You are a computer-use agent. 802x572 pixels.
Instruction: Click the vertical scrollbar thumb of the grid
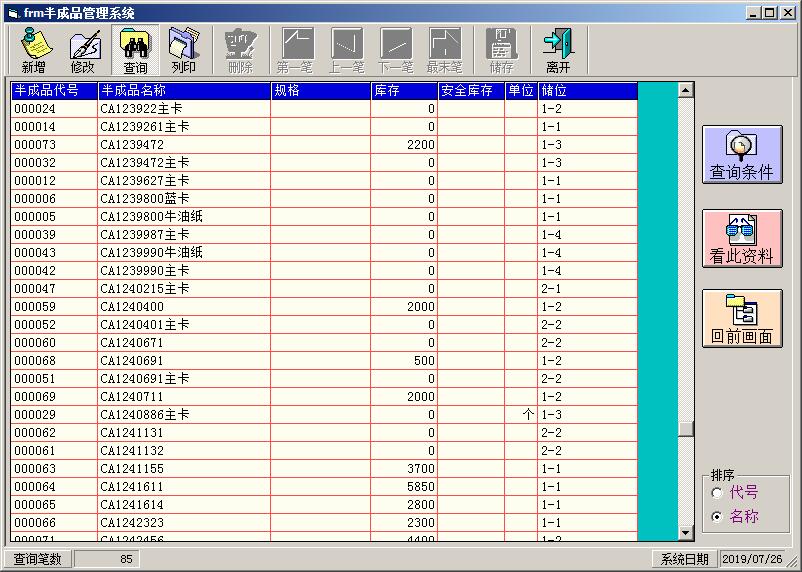click(x=685, y=429)
